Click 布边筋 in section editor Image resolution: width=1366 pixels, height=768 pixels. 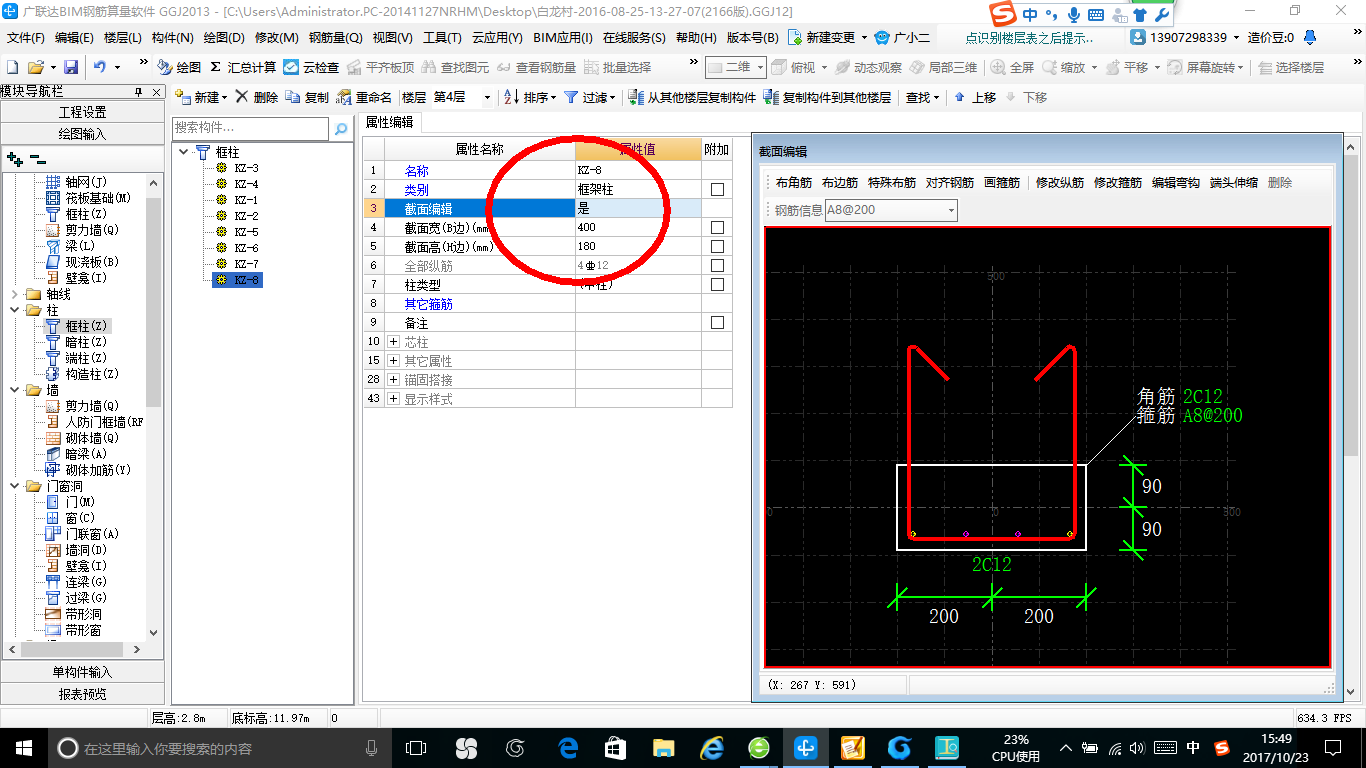pyautogui.click(x=840, y=183)
